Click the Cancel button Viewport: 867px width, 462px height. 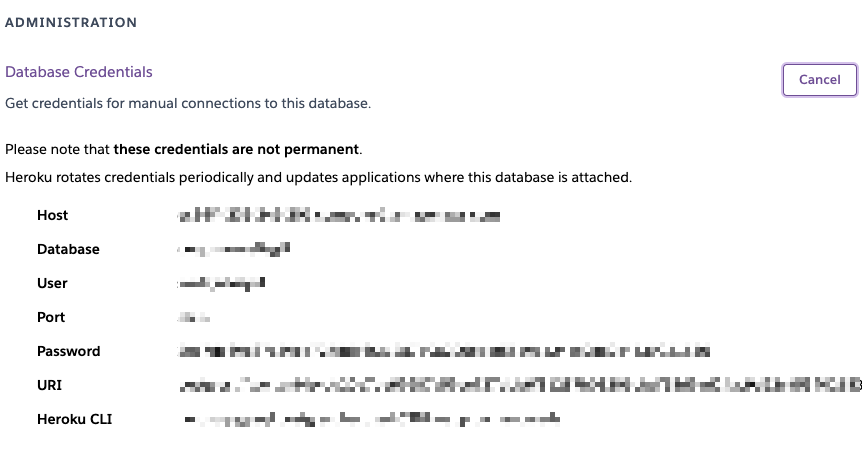(819, 80)
